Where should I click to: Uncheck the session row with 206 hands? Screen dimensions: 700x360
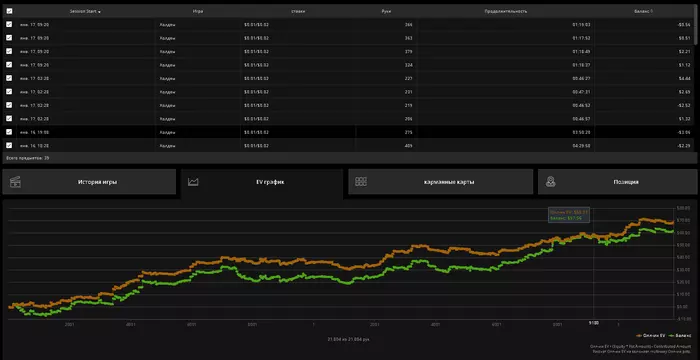(9, 118)
